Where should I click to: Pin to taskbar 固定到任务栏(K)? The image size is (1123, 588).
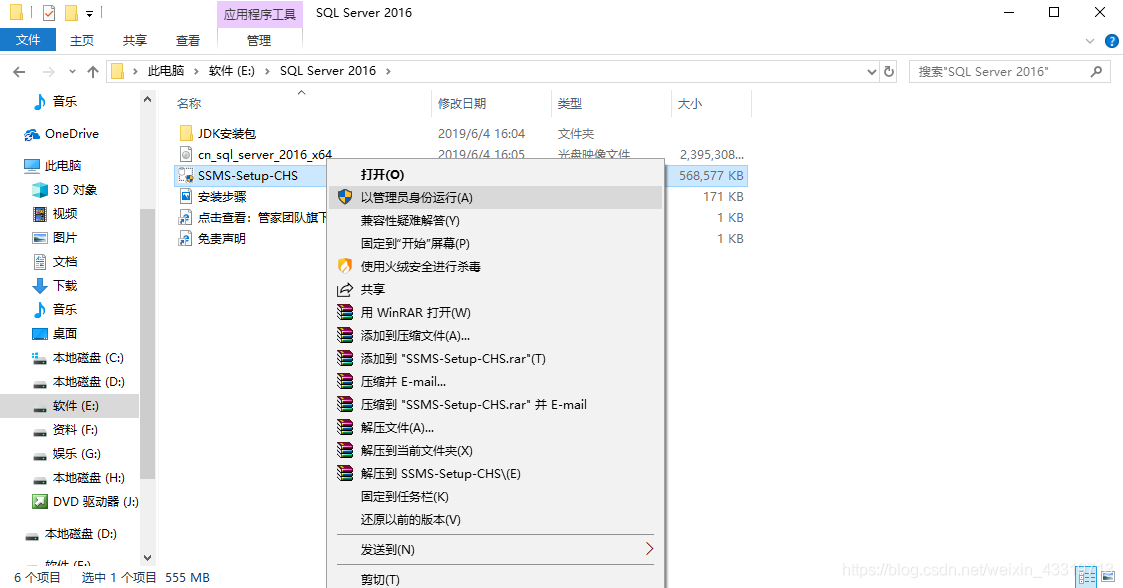495,496
